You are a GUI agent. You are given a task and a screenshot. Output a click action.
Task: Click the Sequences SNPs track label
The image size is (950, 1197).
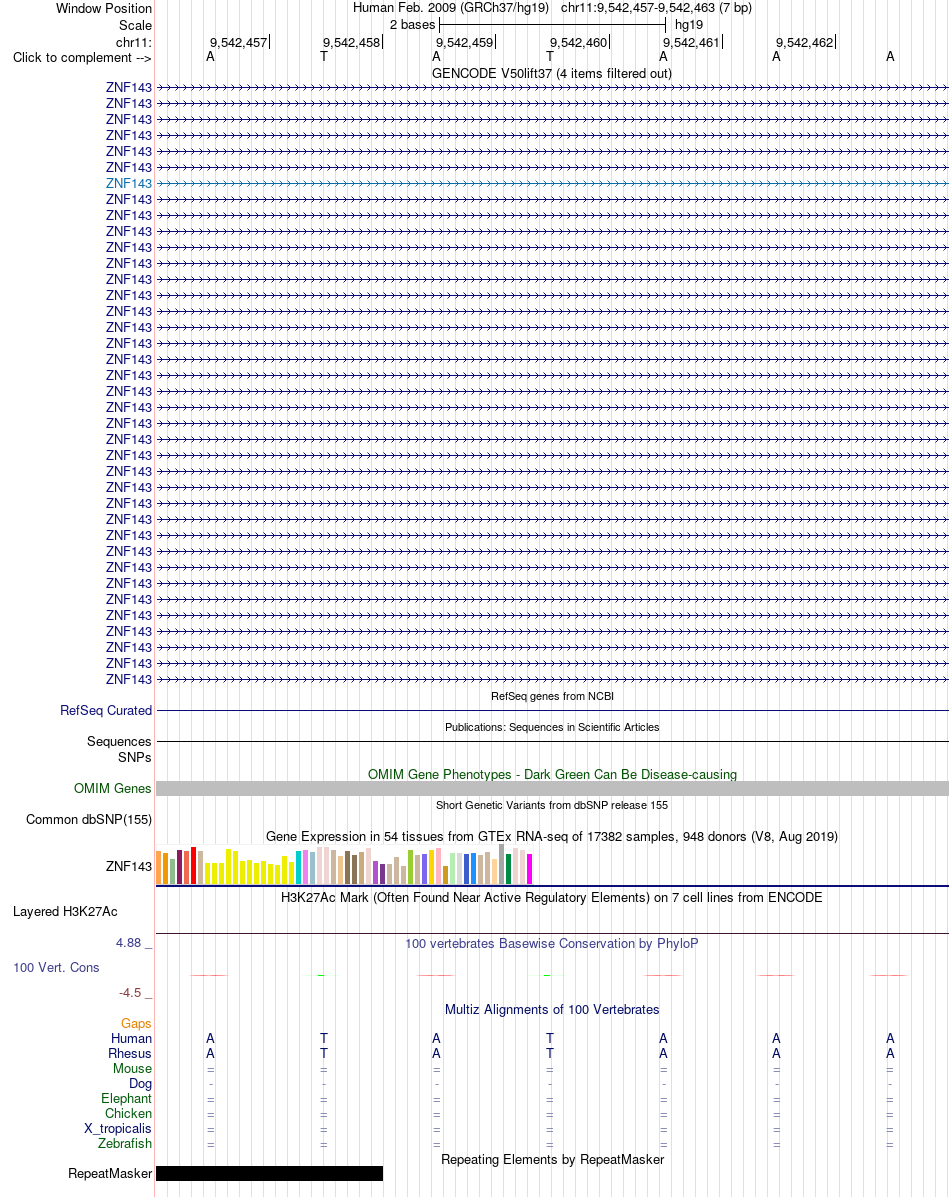(119, 749)
